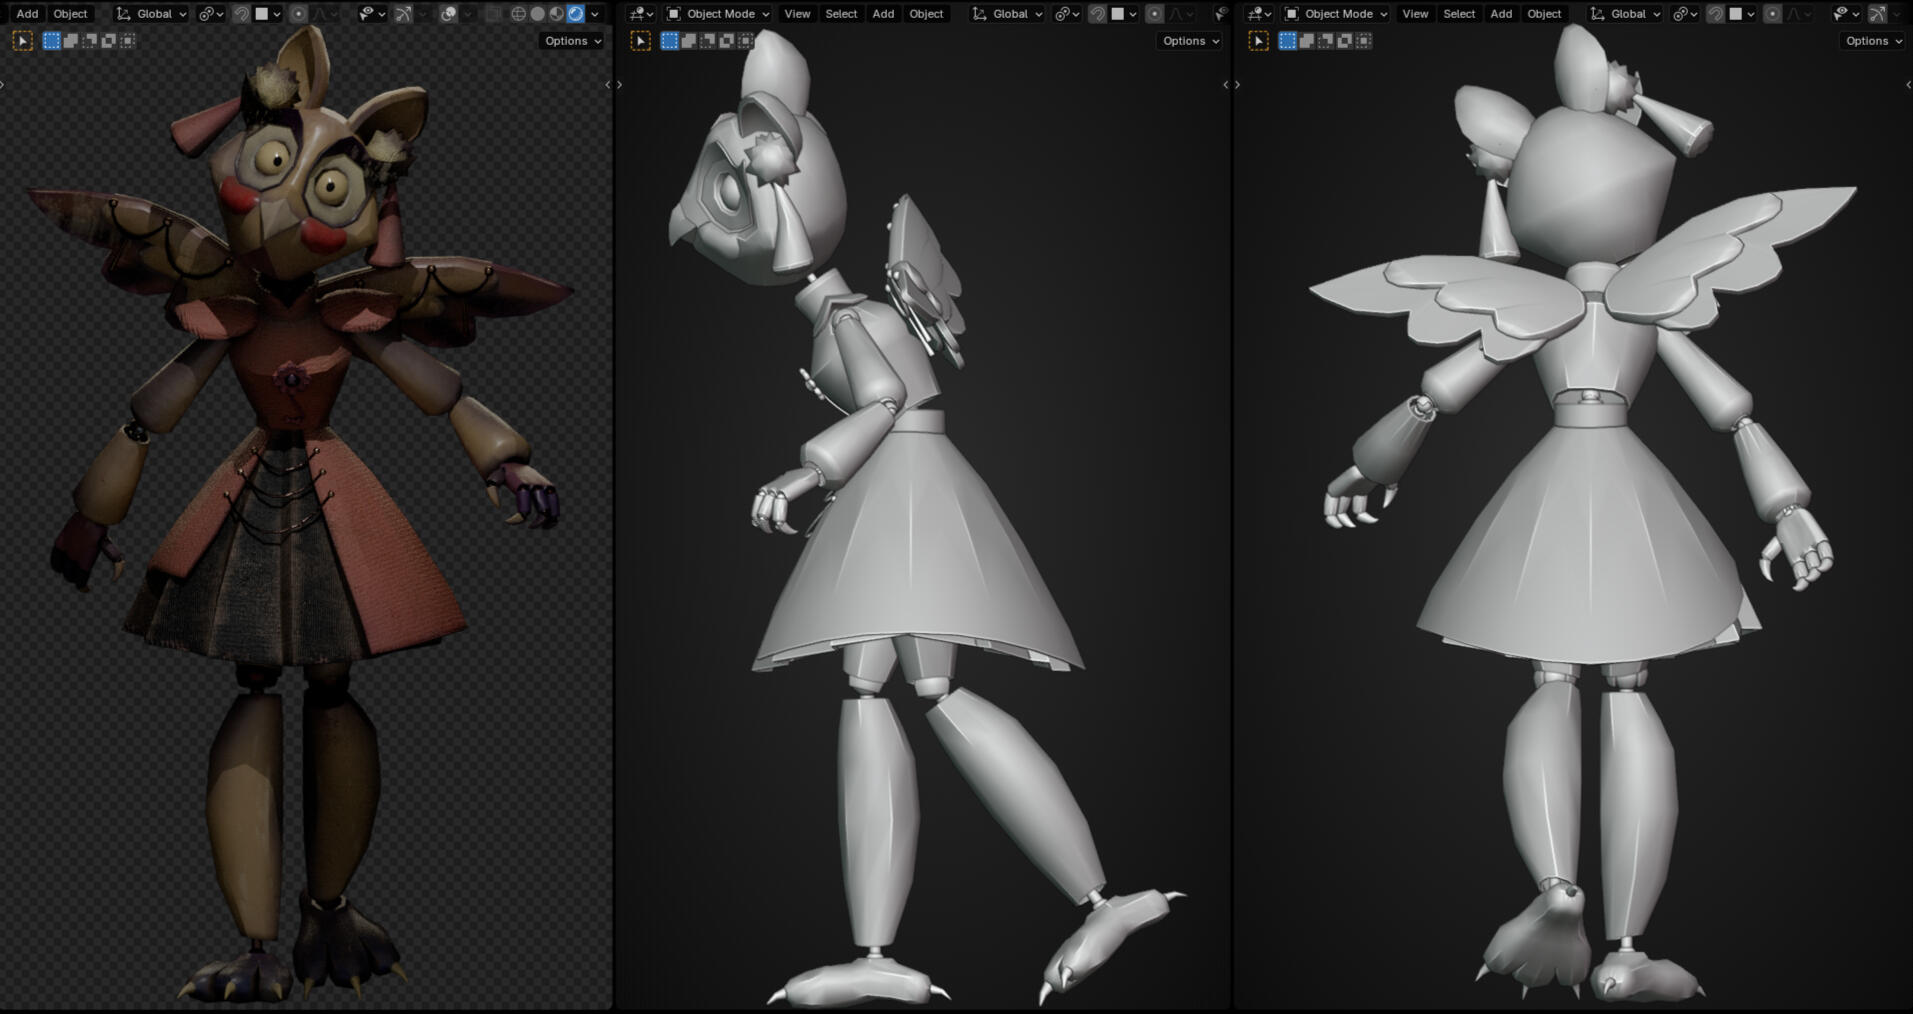Expand toolbar arrow at middle viewport's left edge

click(x=620, y=85)
